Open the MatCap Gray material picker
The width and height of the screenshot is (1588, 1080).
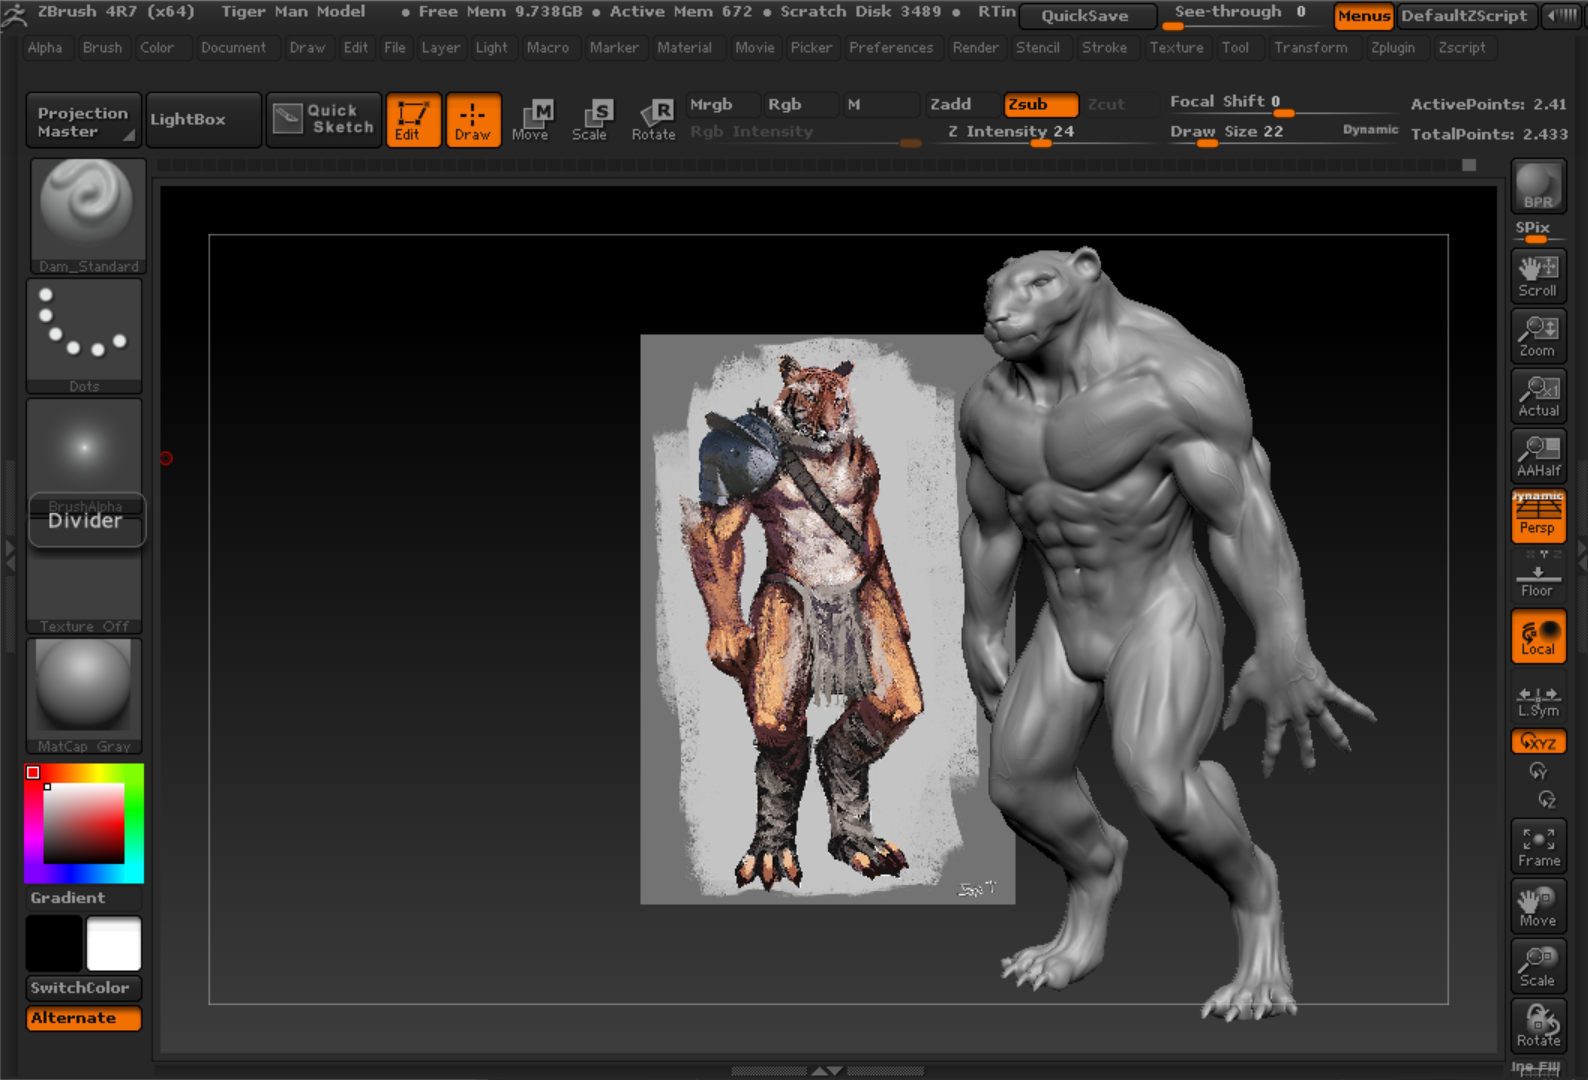click(x=84, y=696)
